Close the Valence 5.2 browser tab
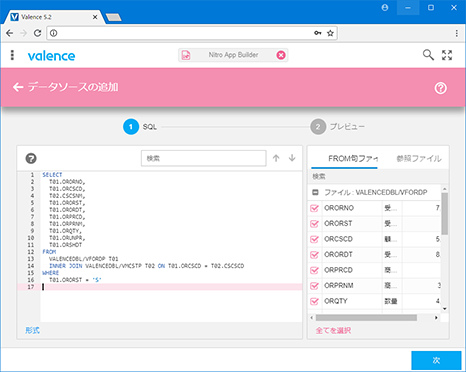The height and width of the screenshot is (372, 466). pos(95,17)
